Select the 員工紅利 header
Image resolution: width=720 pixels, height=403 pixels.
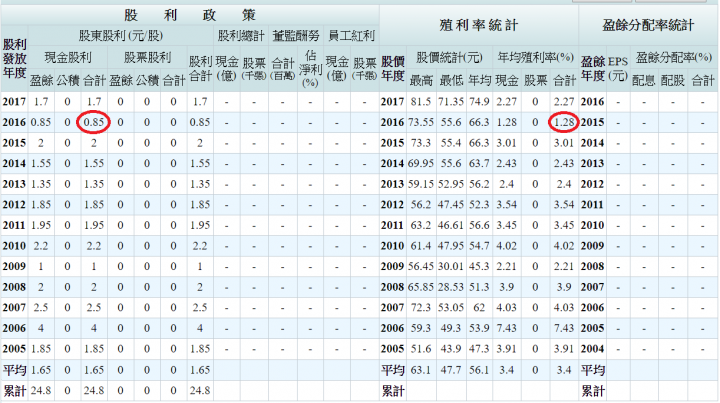351,35
